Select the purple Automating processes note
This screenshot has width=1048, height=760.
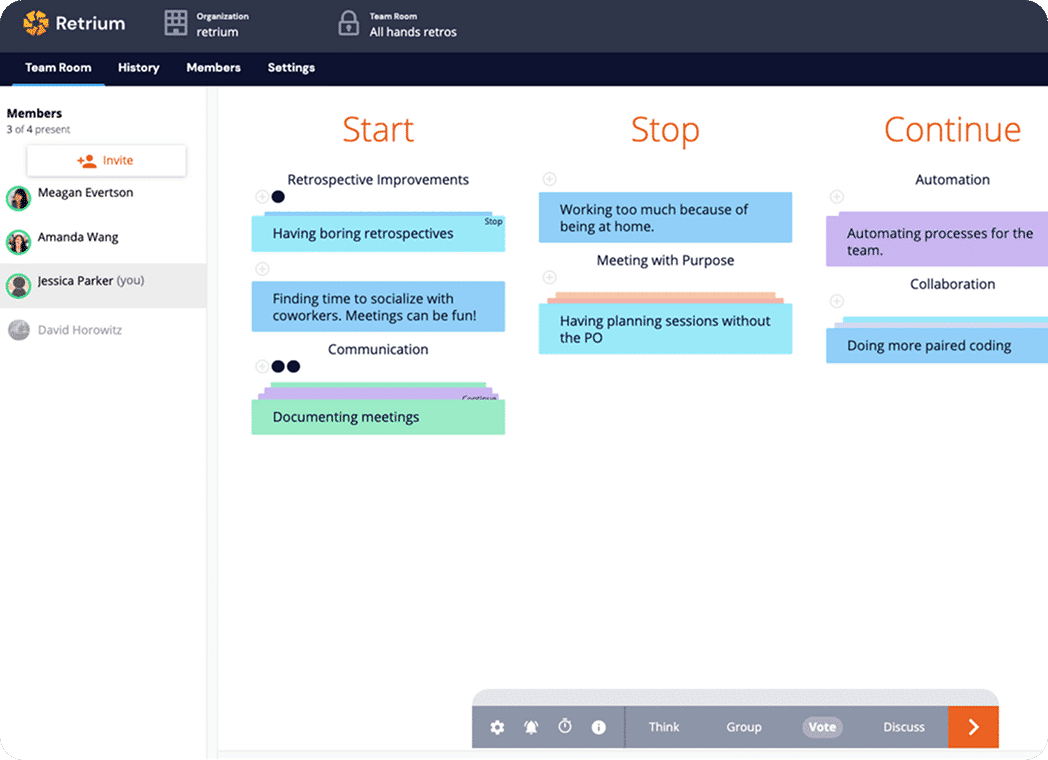[x=936, y=241]
